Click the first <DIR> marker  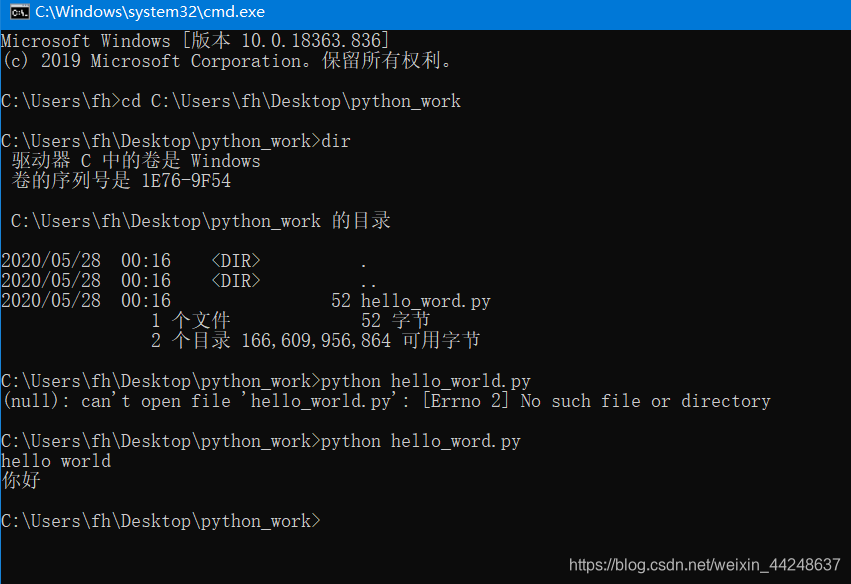(x=236, y=261)
